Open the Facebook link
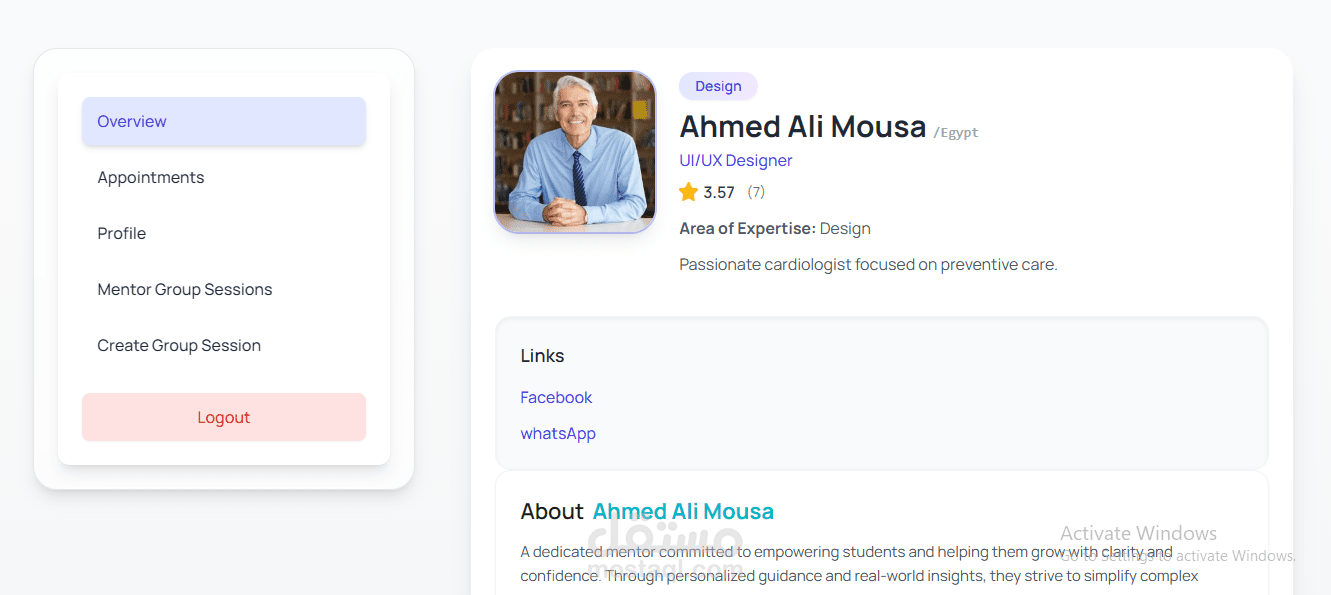The image size is (1331, 595). coord(556,398)
